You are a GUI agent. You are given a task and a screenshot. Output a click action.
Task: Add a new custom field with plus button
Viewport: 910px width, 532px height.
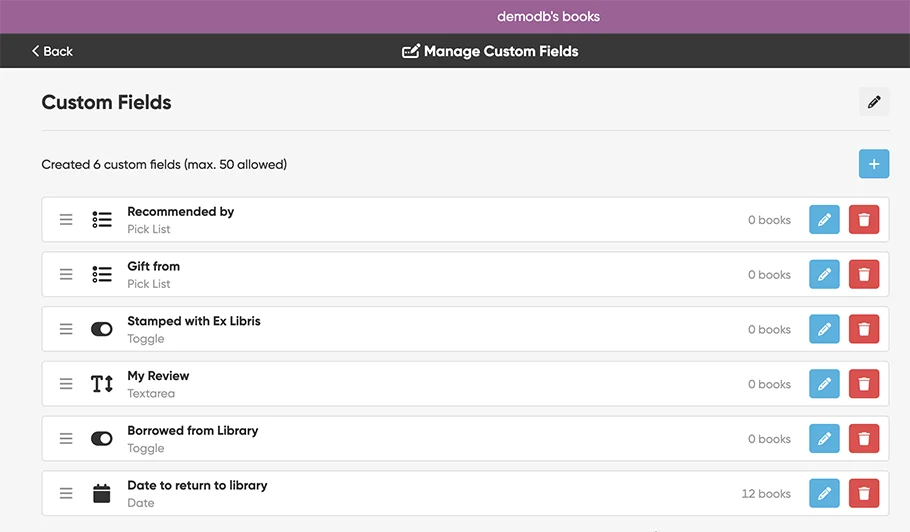tap(874, 164)
